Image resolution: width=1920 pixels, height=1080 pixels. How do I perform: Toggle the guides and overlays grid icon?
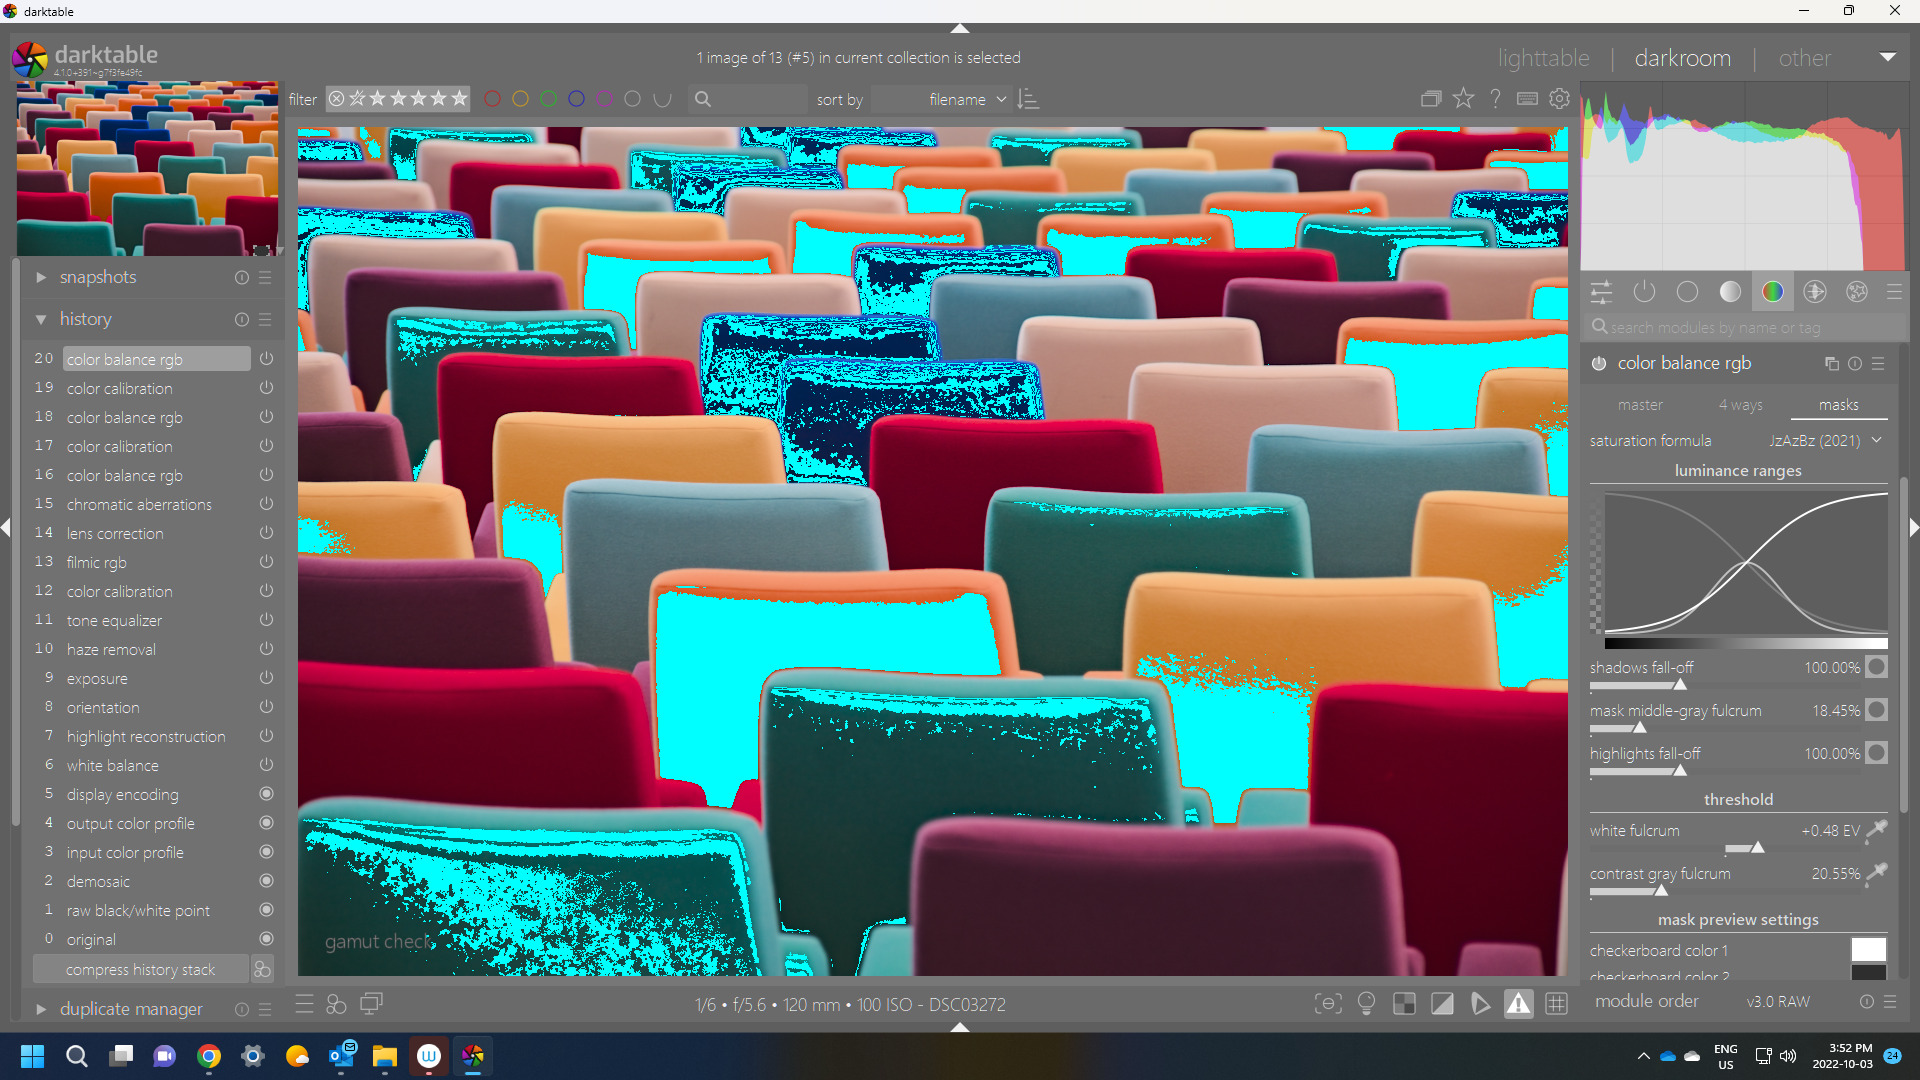click(x=1556, y=1004)
